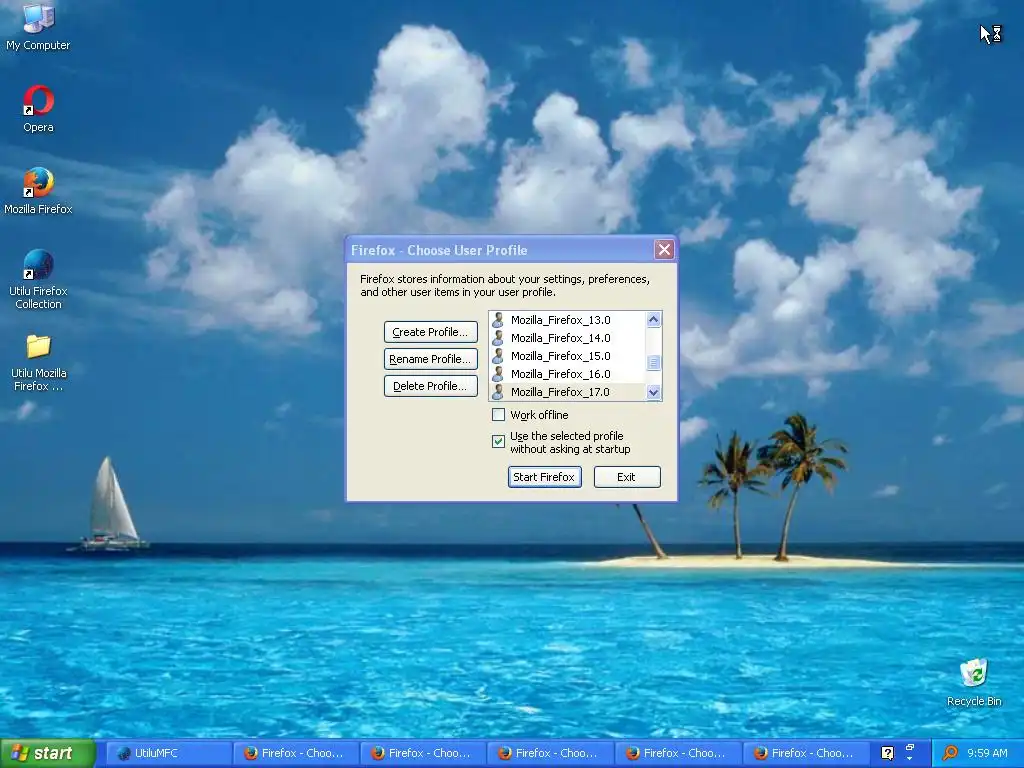1024x768 pixels.
Task: Click the Firefox - Choose User Profile title bar
Action: (x=500, y=250)
